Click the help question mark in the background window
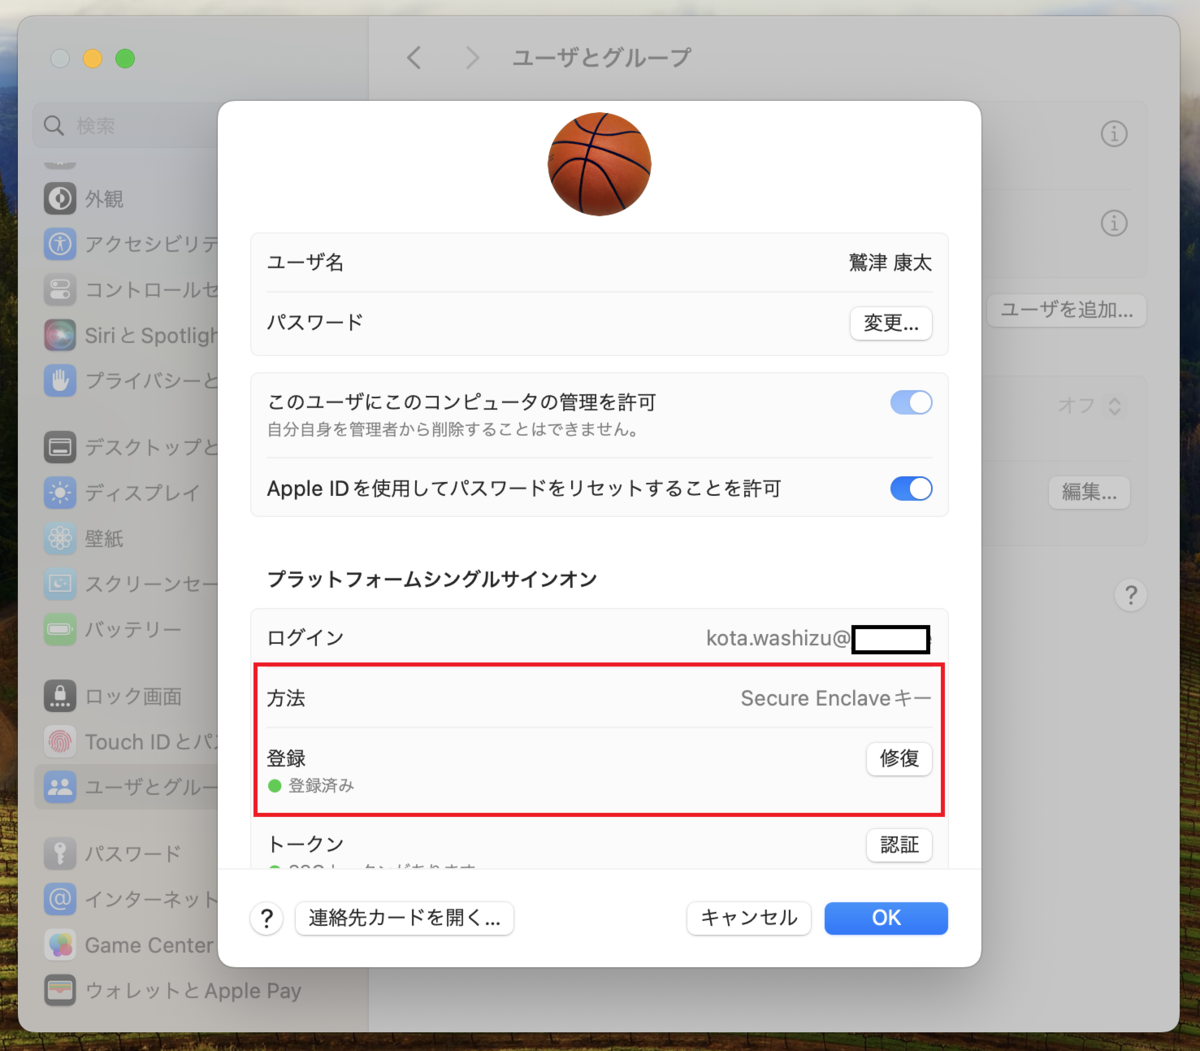 (x=1131, y=596)
